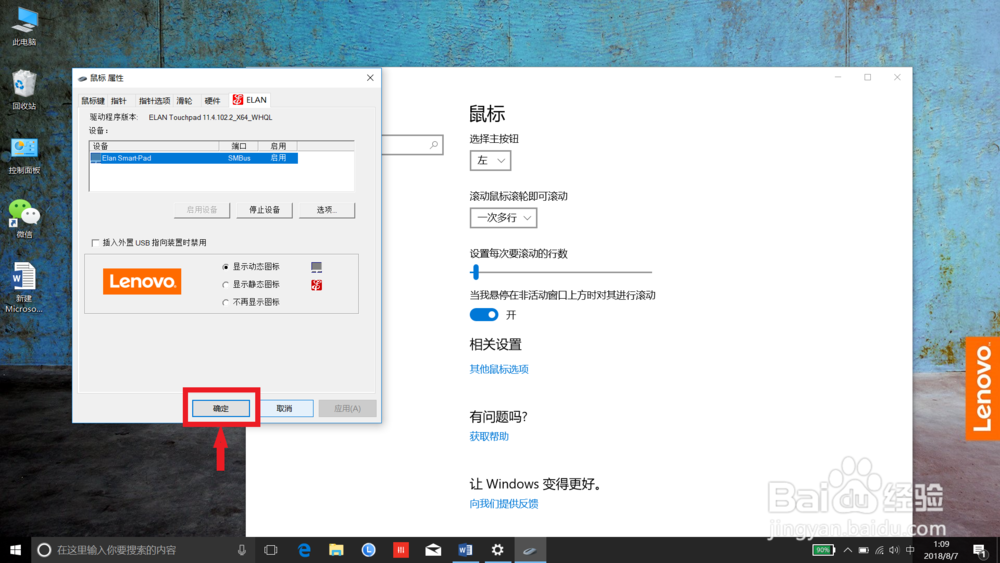The width and height of the screenshot is (1000, 563).
Task: Select the Elan Smart-Pad device row
Action: [194, 158]
